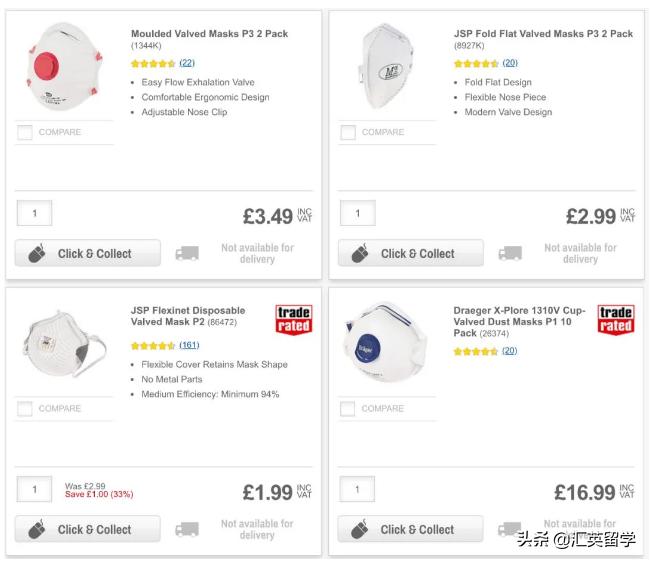Tick Compare checkbox for Moulded Valved Masks
Viewport: 650px width, 562px height.
pyautogui.click(x=25, y=132)
